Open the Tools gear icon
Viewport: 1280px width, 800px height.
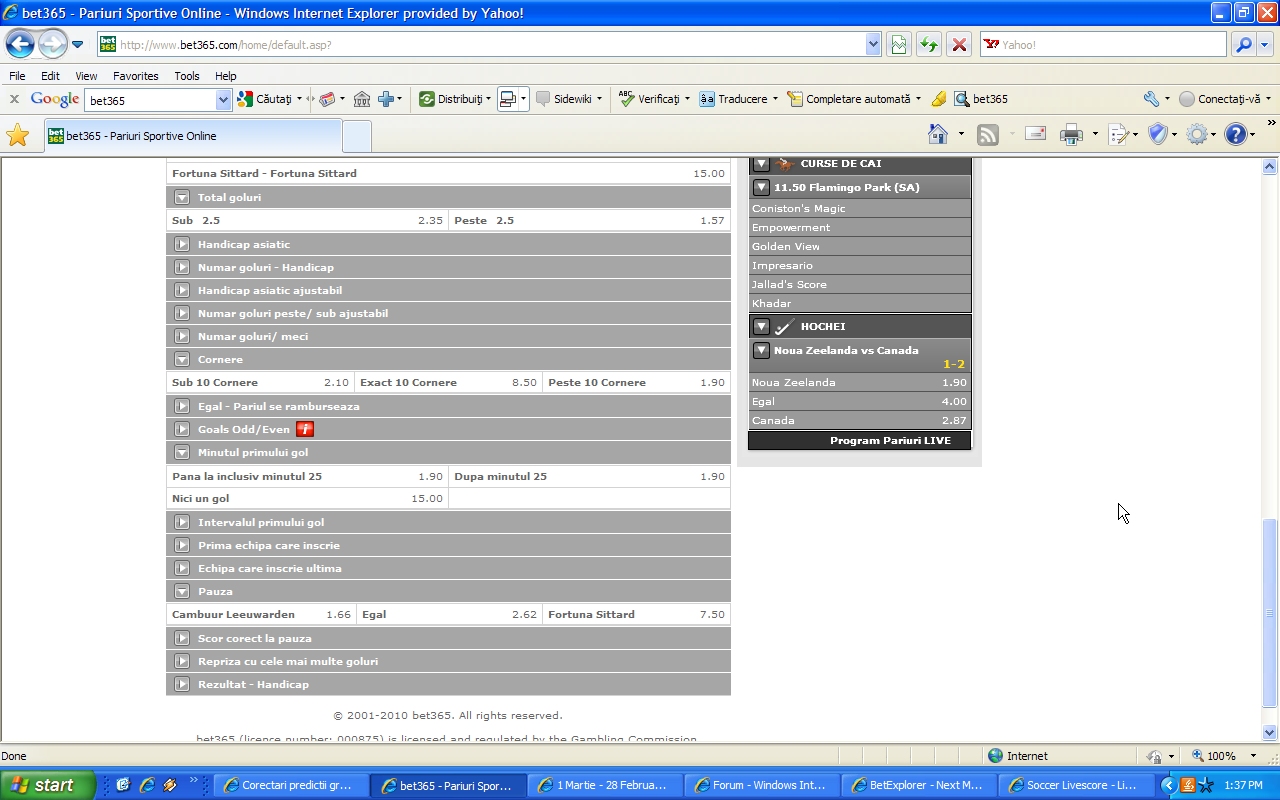pyautogui.click(x=1197, y=134)
